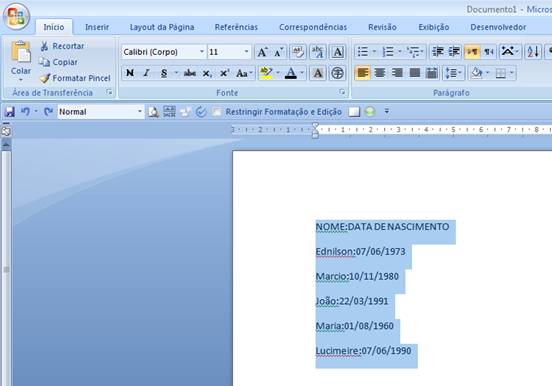Toggle underline with the S button
The image size is (552, 386).
point(164,73)
